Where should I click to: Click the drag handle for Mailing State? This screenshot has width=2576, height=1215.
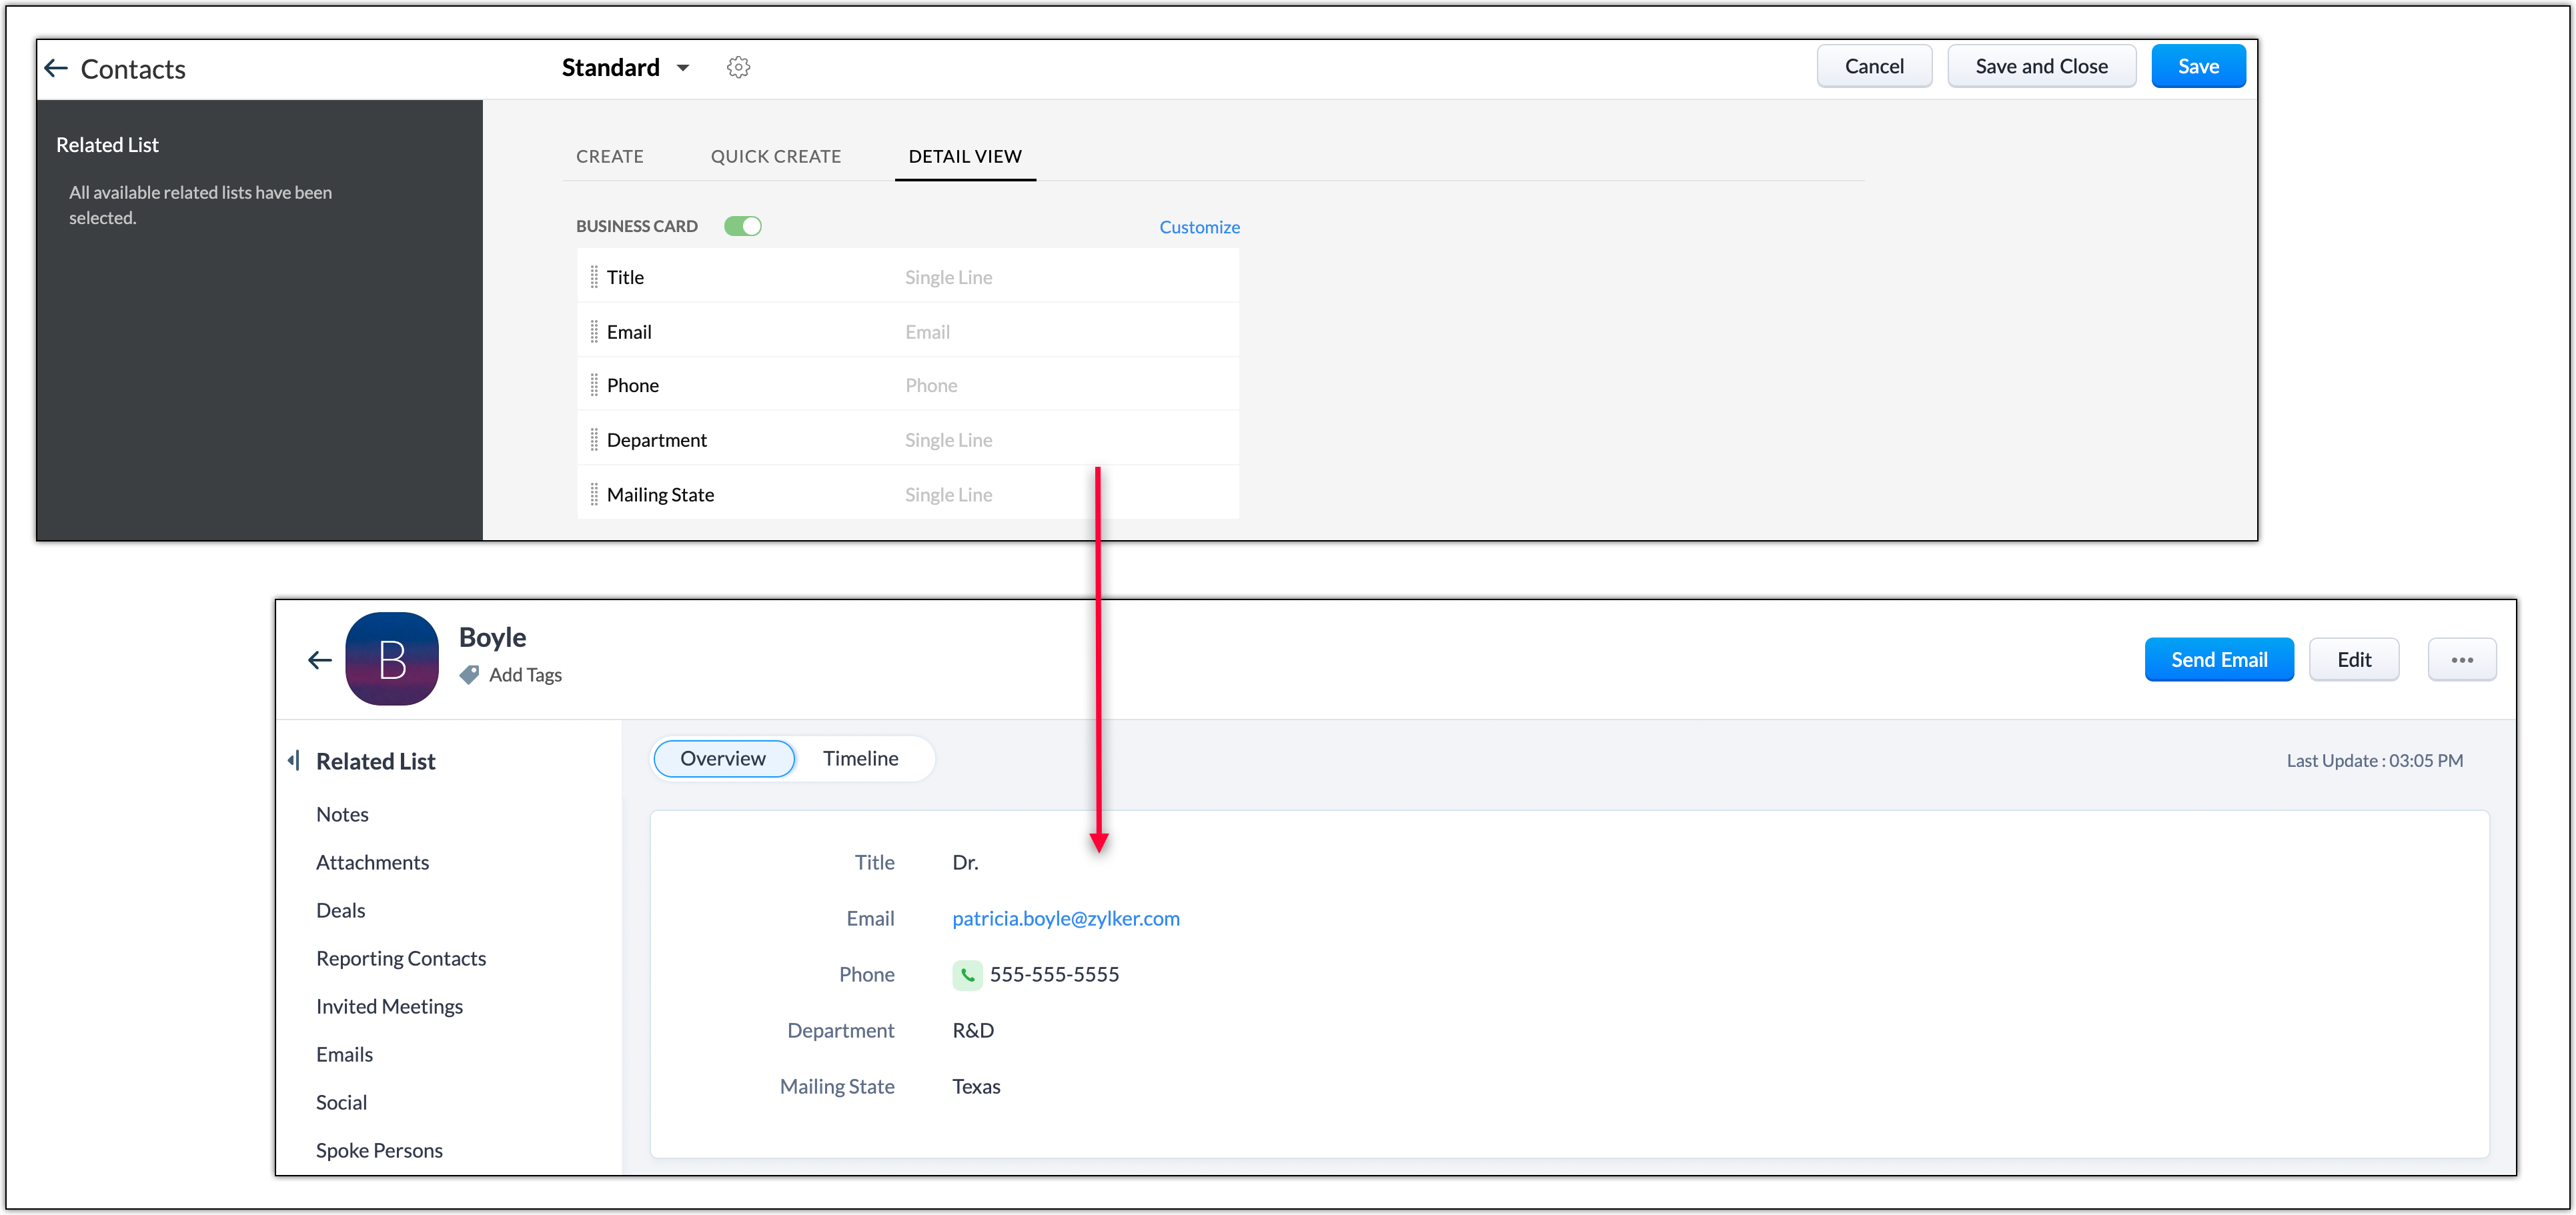click(x=594, y=495)
